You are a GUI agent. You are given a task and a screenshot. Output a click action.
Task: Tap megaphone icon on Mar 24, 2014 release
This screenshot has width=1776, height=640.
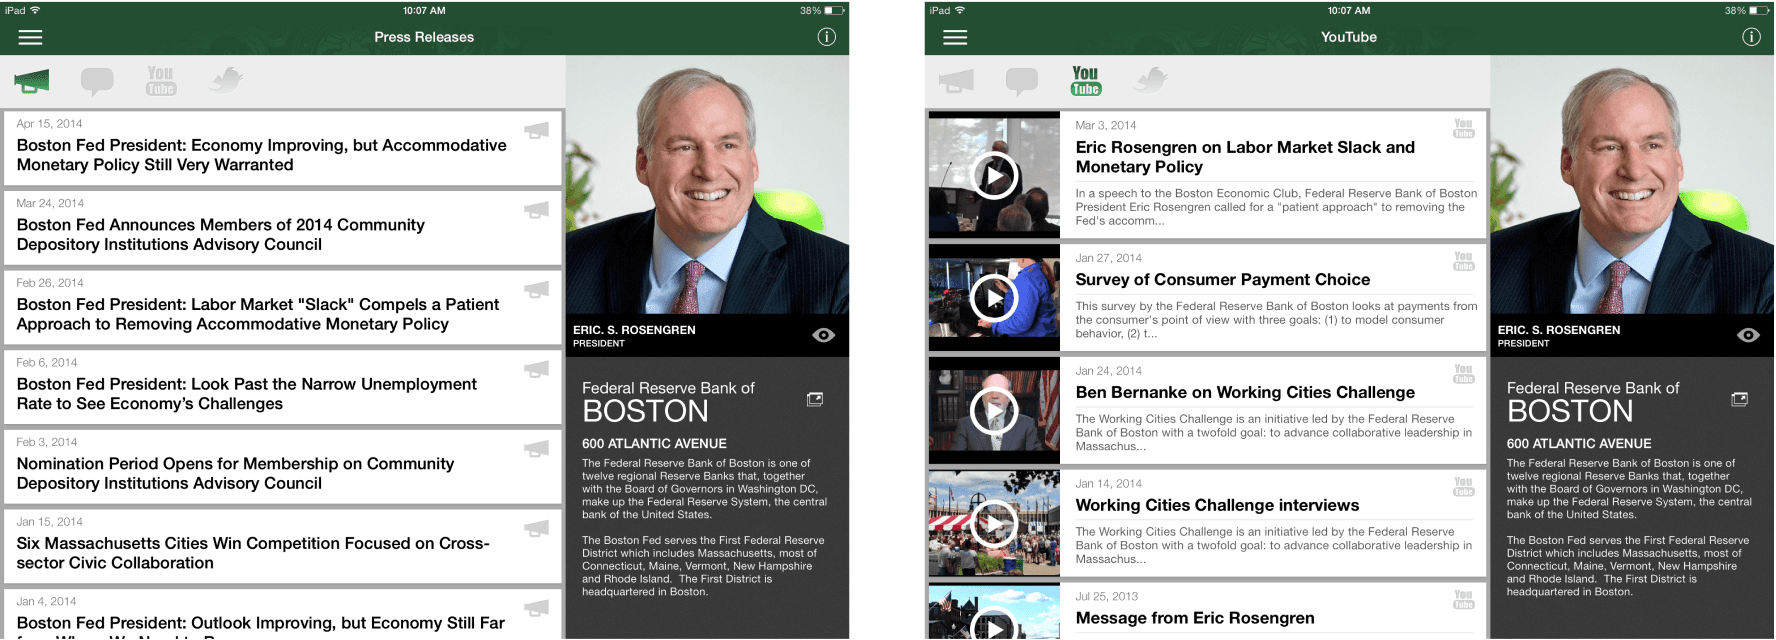coord(537,210)
